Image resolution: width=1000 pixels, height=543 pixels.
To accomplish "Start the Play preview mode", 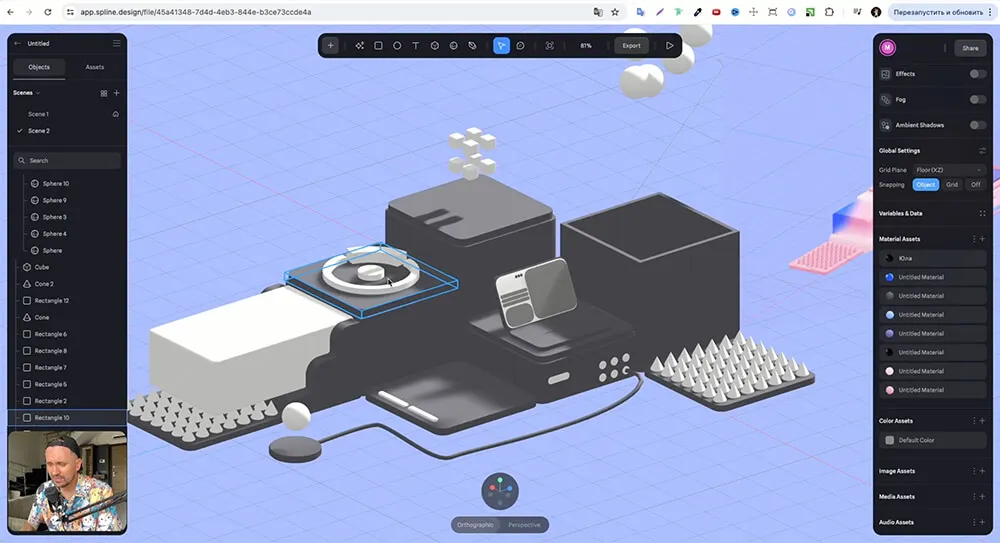I will tap(670, 46).
